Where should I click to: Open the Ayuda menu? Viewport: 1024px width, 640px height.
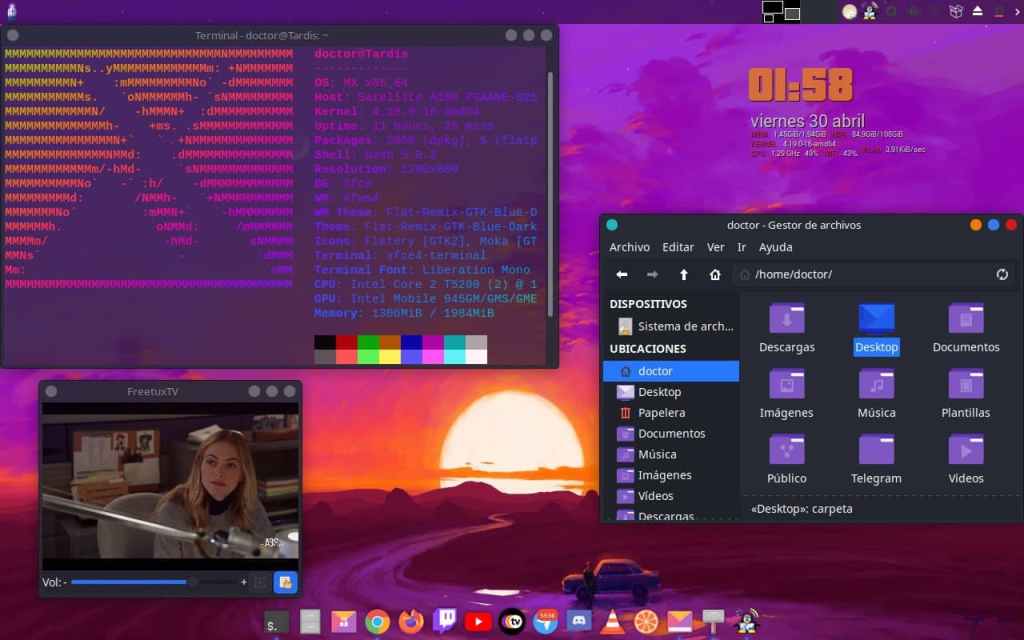coord(775,247)
